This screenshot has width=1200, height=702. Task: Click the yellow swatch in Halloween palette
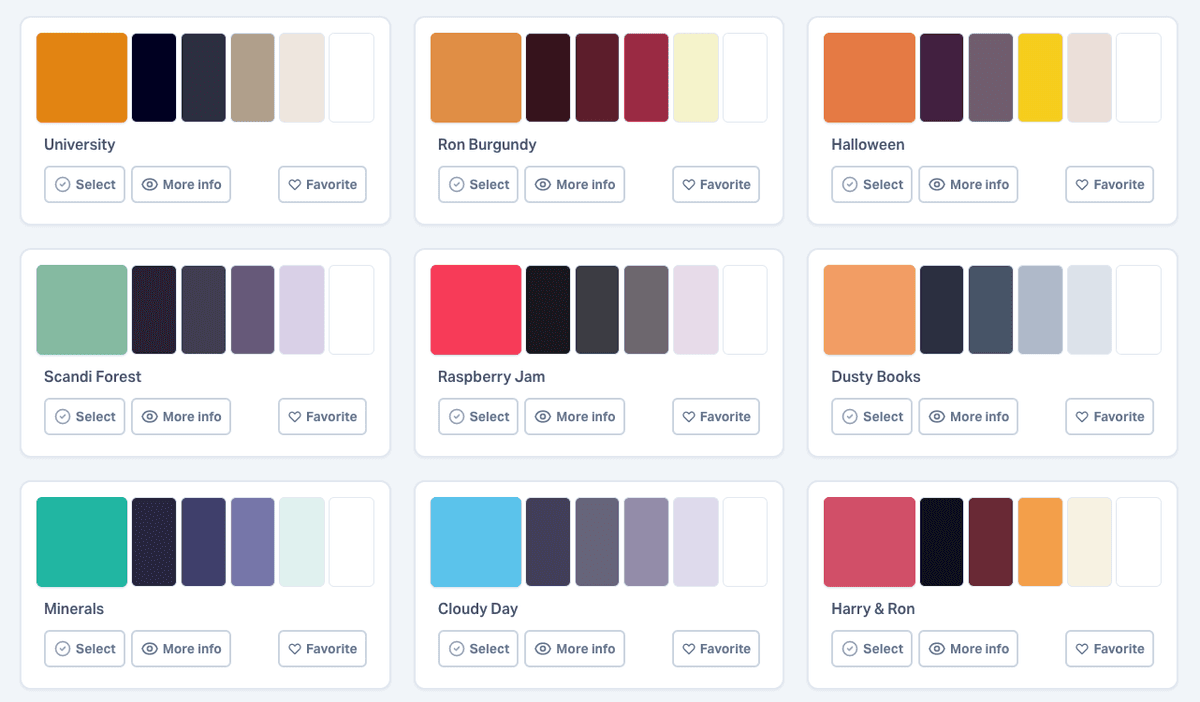(1040, 78)
